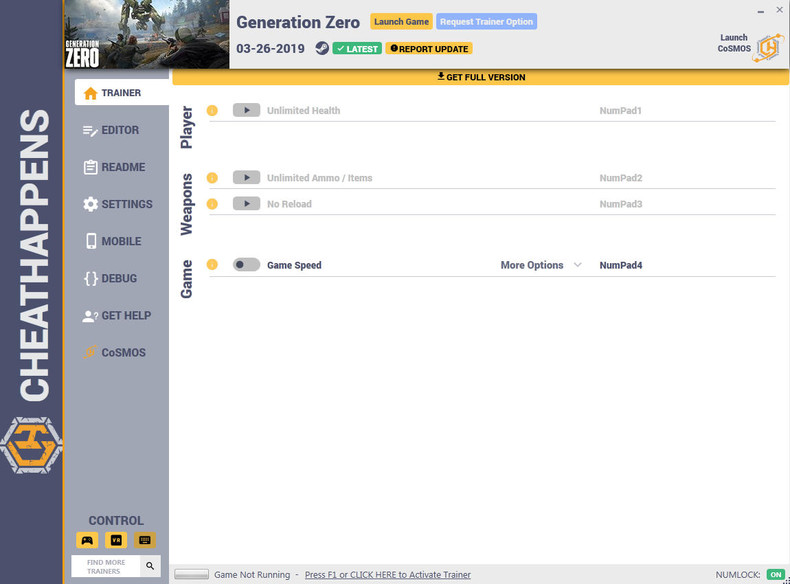
Task: Click the NumPad3 hotkey for No Reload
Action: point(621,204)
